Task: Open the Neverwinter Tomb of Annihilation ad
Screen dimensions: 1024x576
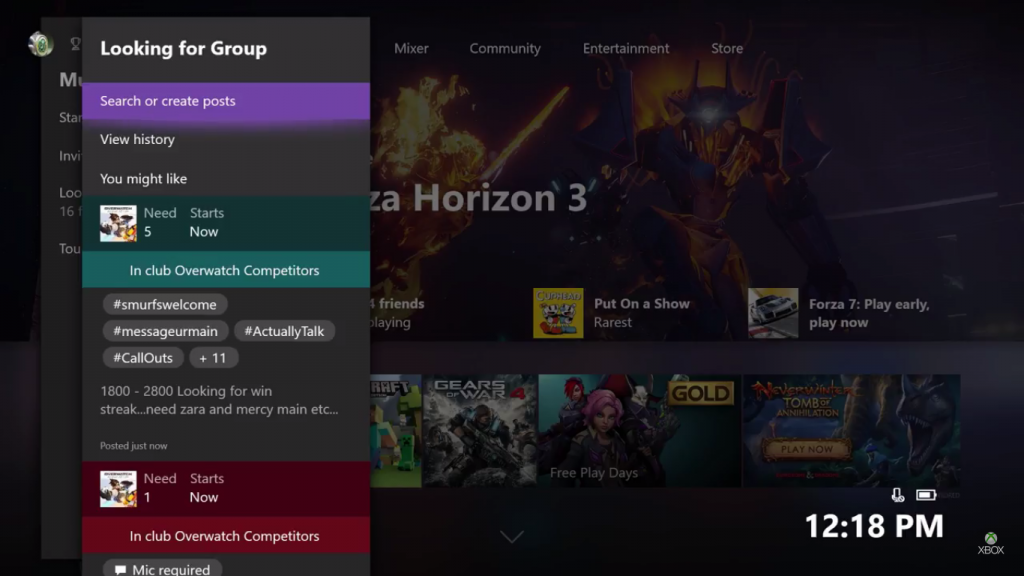Action: tap(850, 430)
